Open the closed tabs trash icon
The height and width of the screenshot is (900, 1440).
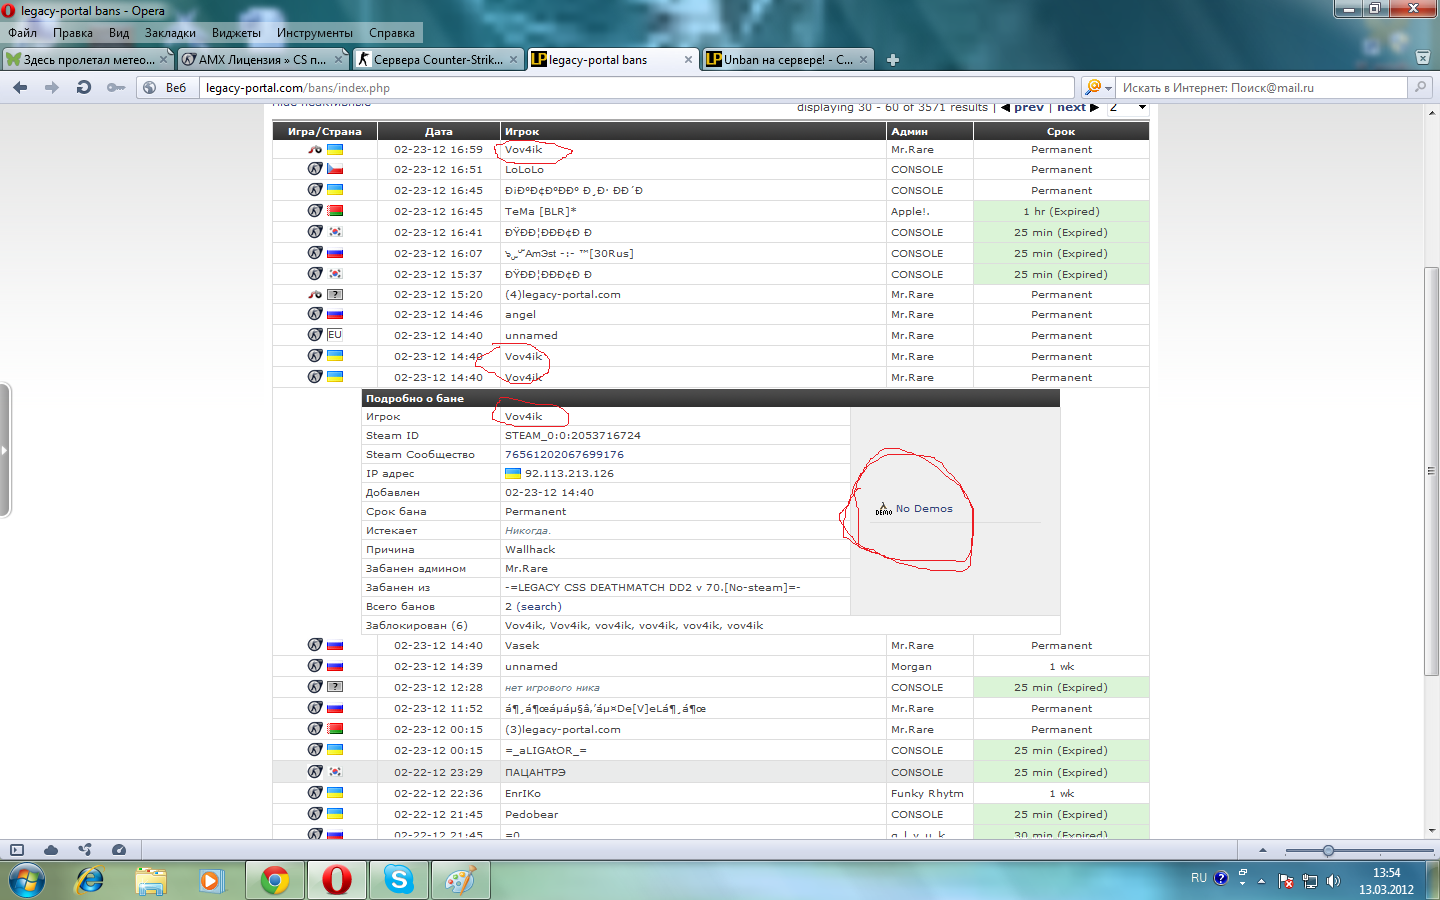pos(1423,58)
